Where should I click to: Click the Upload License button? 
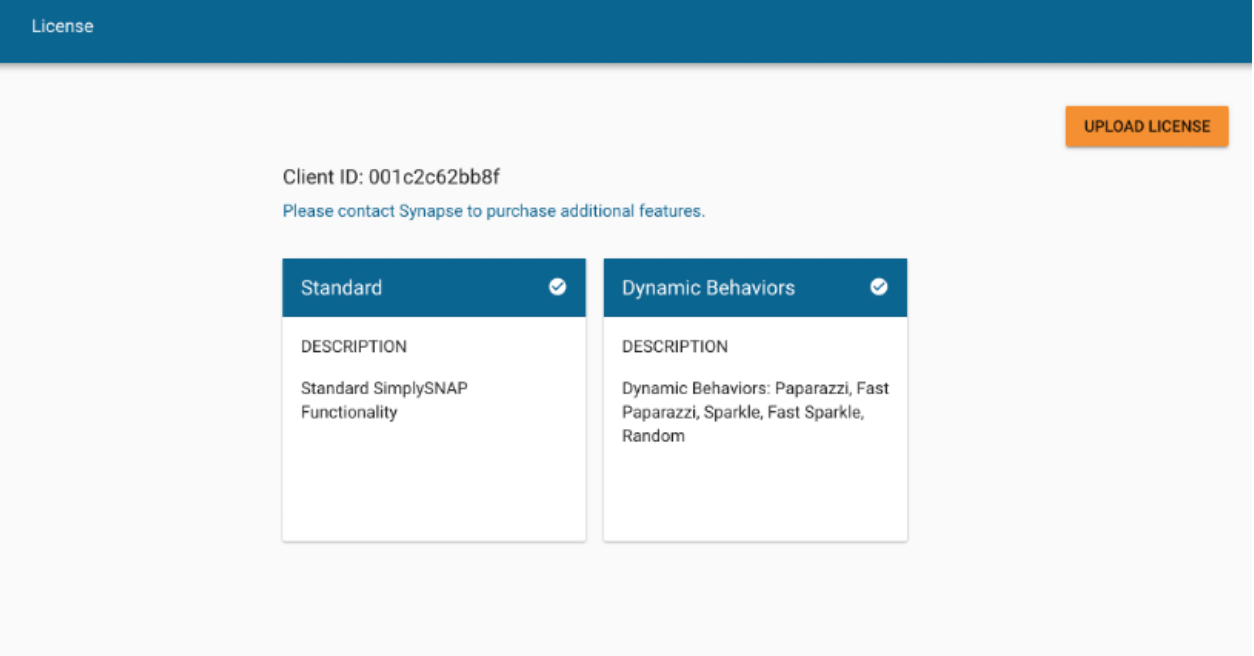coord(1147,127)
